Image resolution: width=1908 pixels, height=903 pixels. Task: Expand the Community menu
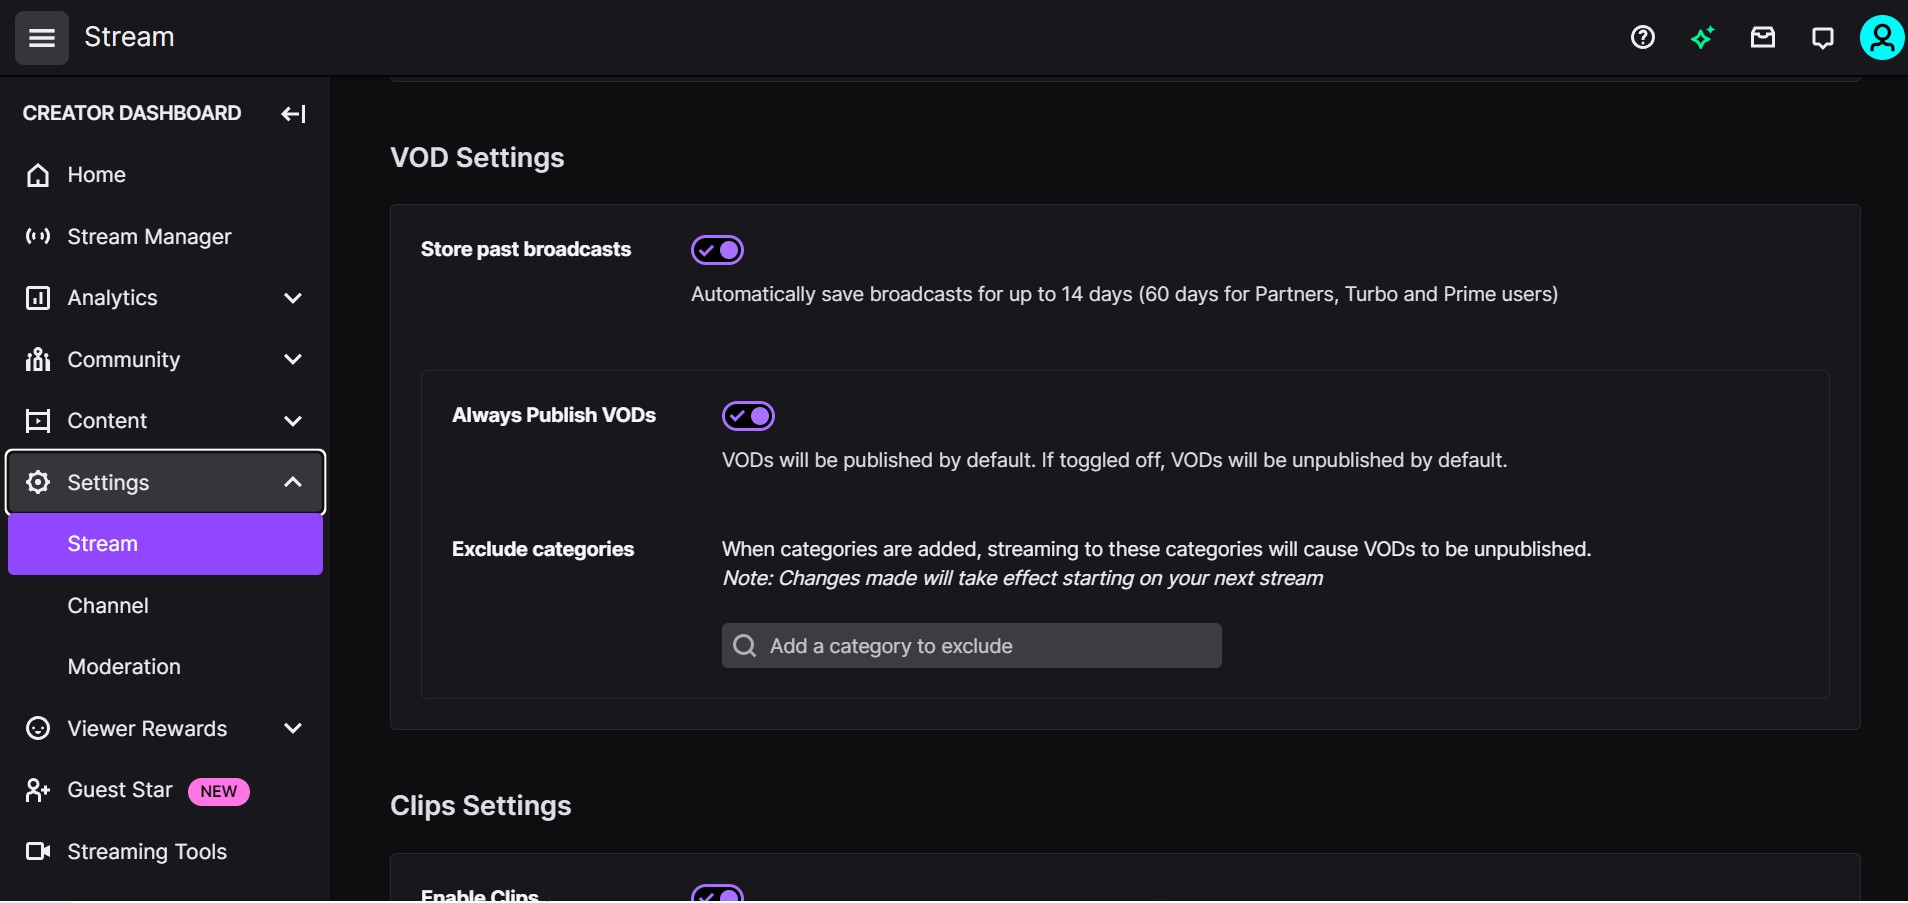[x=292, y=360]
